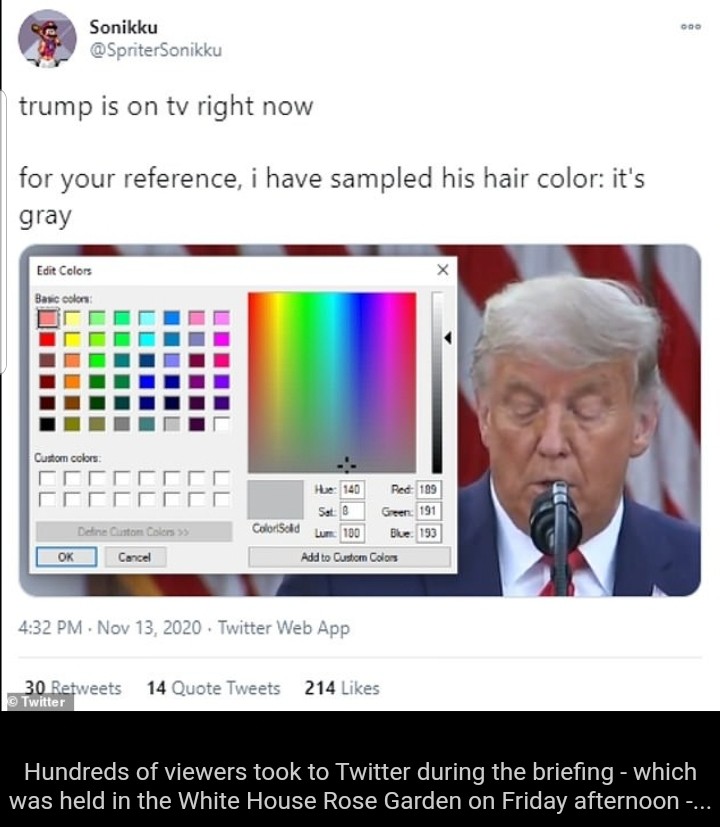Open the tweet's three-dot options menu

tap(690, 26)
